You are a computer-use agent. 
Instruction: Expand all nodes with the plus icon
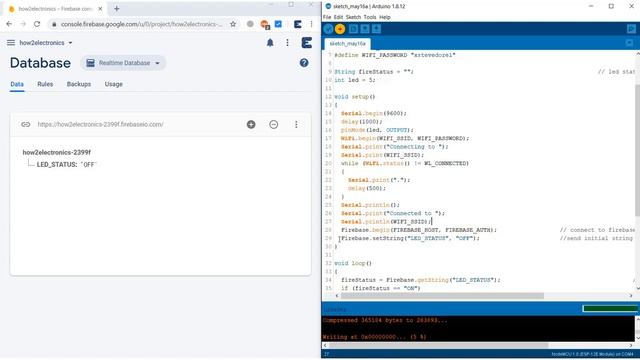tap(251, 124)
